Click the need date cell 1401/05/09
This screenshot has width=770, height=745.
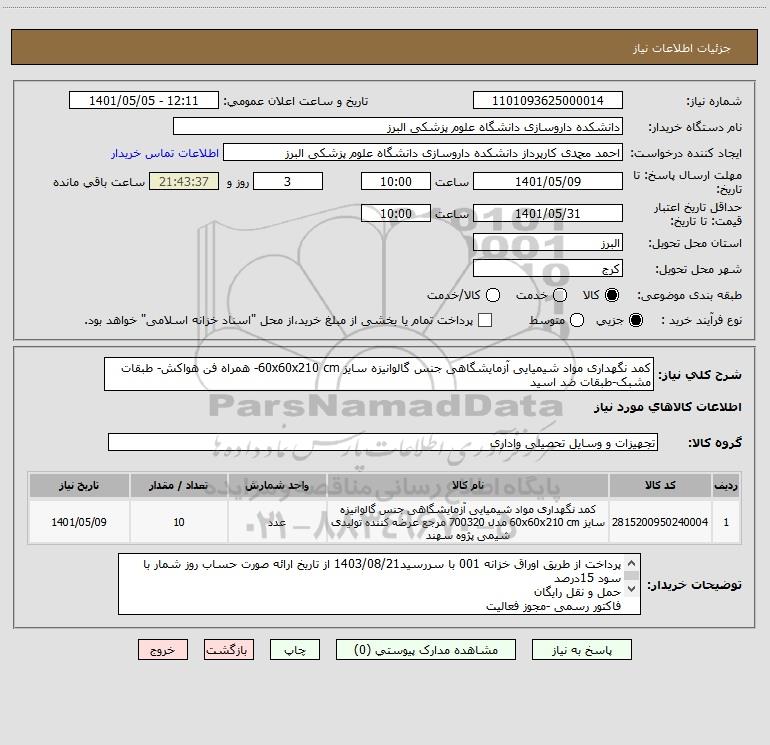tap(79, 522)
